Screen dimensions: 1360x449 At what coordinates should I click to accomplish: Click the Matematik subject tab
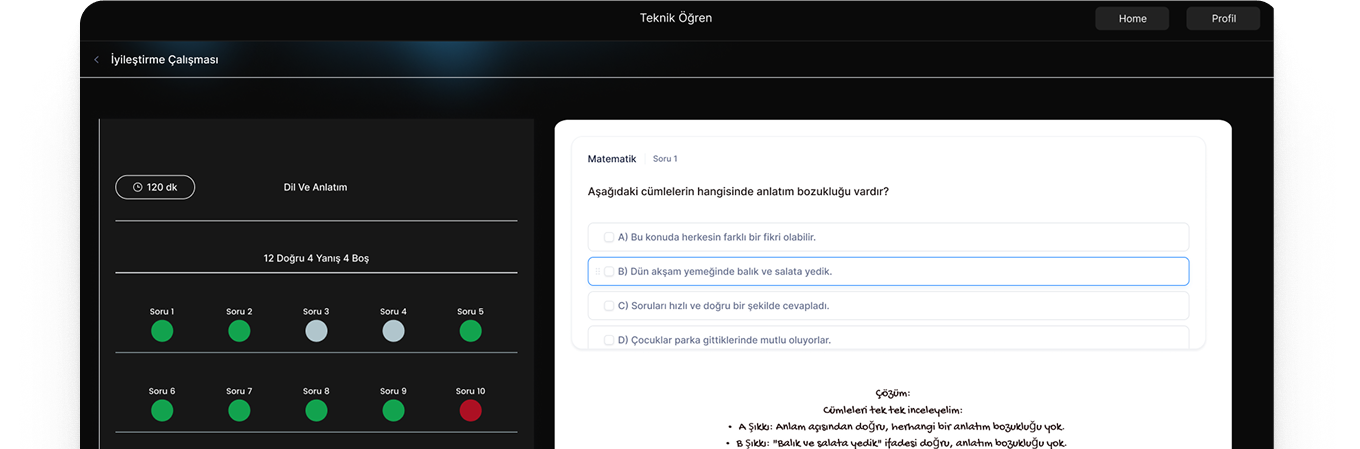click(x=611, y=159)
